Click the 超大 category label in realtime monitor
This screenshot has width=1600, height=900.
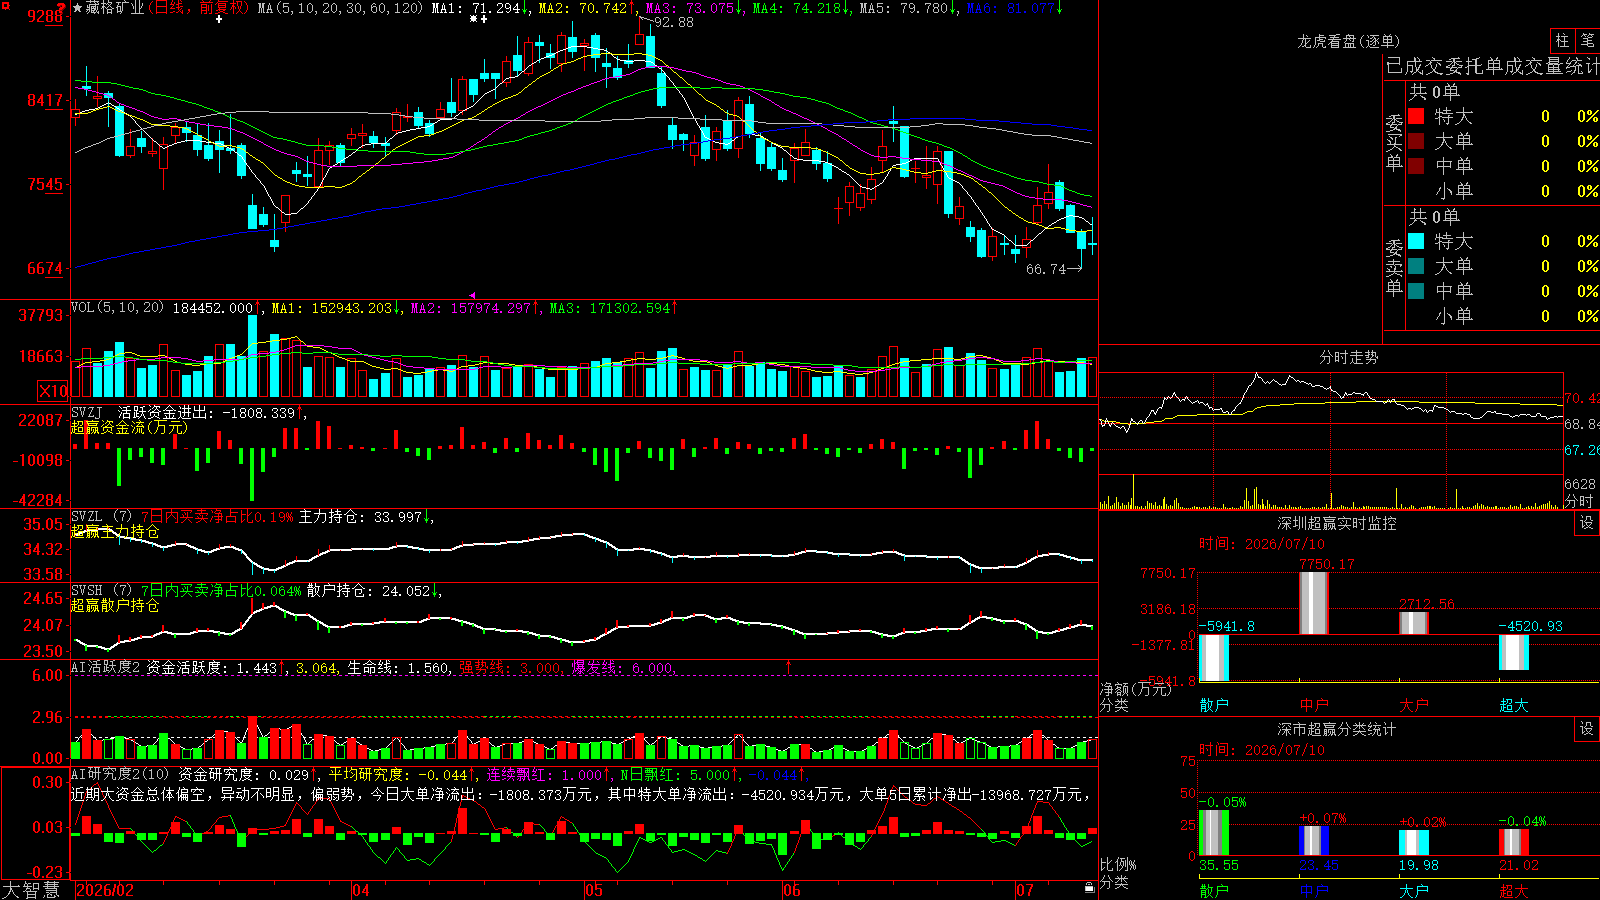(1513, 705)
